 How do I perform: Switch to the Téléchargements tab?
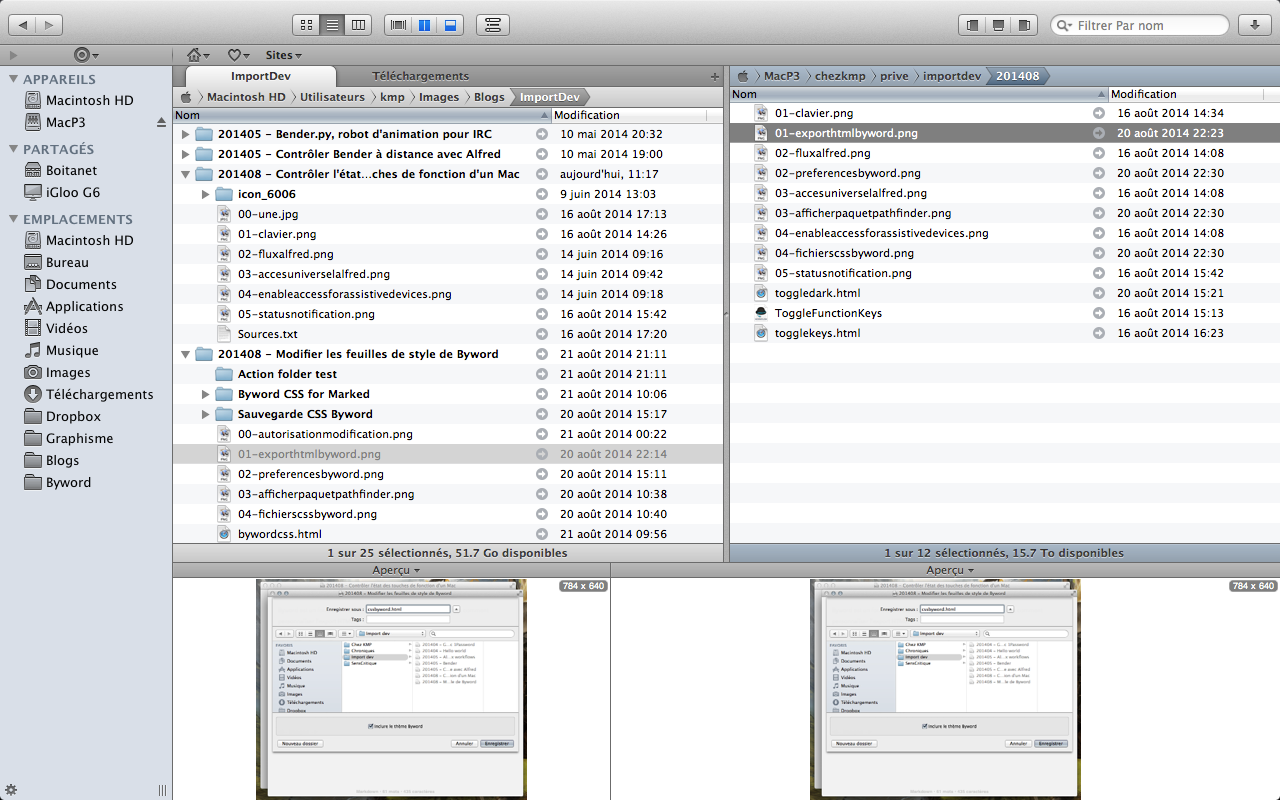coord(420,76)
